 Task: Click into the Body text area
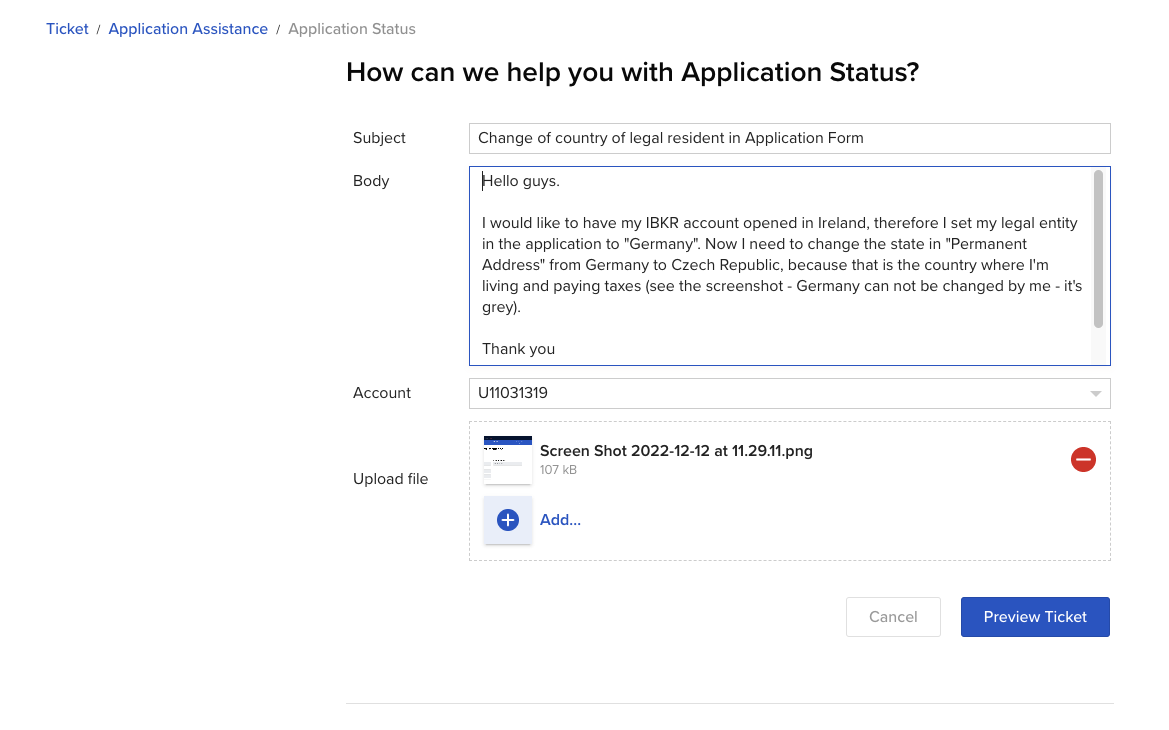pyautogui.click(x=790, y=266)
